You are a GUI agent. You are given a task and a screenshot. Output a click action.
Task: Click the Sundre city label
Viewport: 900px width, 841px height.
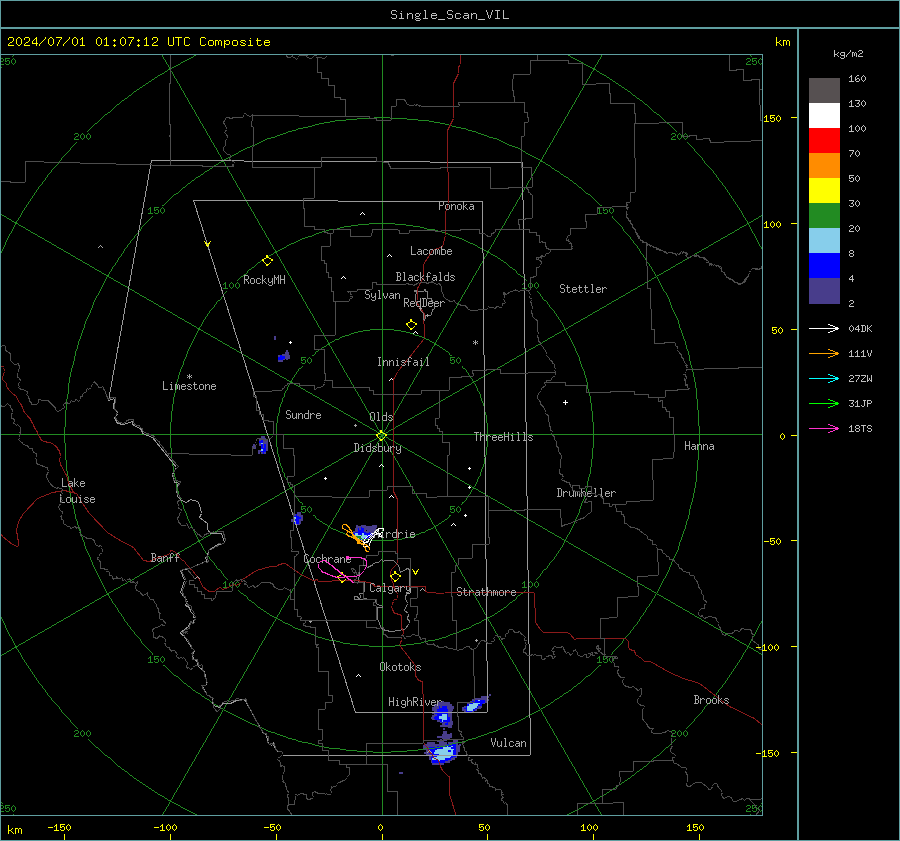pyautogui.click(x=303, y=414)
